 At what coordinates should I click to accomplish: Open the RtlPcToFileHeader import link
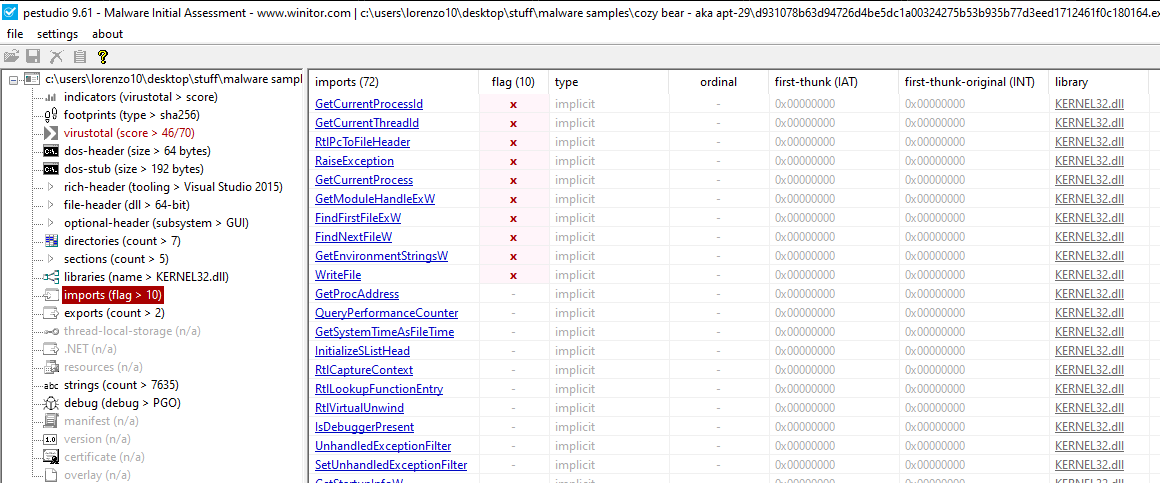click(362, 141)
